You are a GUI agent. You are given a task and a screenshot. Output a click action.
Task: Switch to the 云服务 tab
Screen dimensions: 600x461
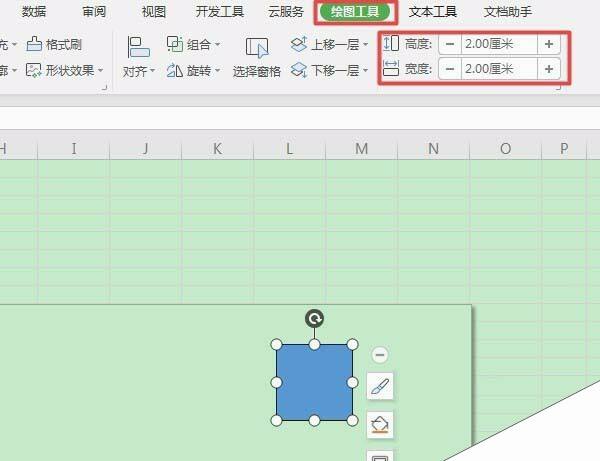(285, 12)
